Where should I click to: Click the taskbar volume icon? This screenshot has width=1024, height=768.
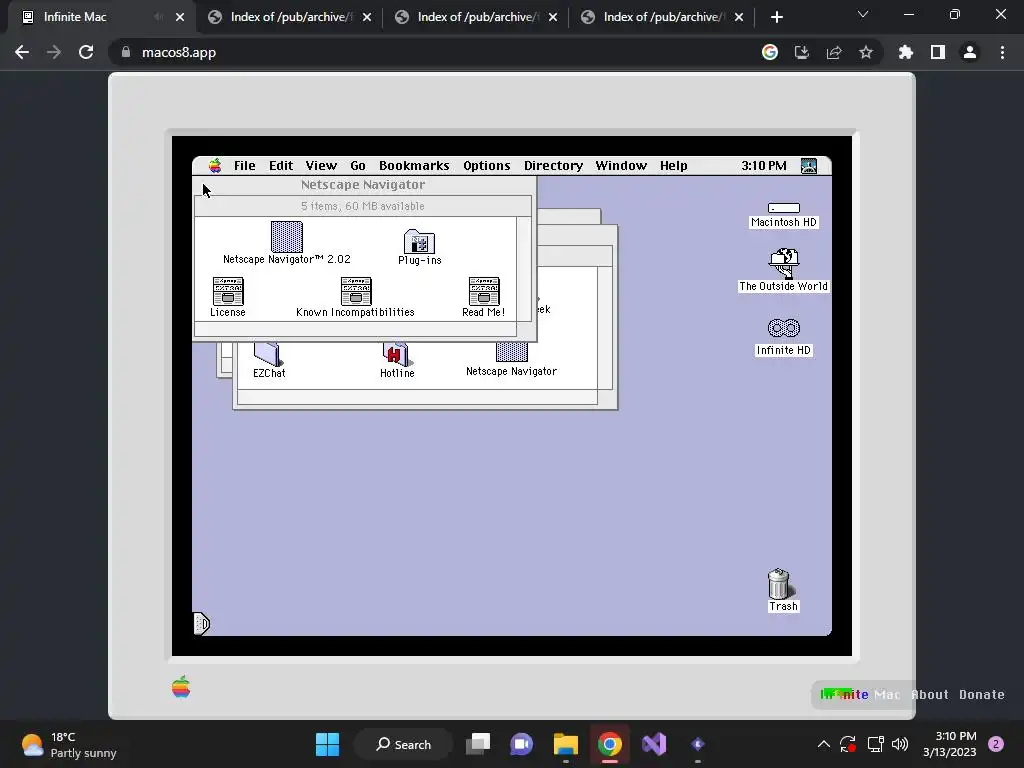pos(900,744)
